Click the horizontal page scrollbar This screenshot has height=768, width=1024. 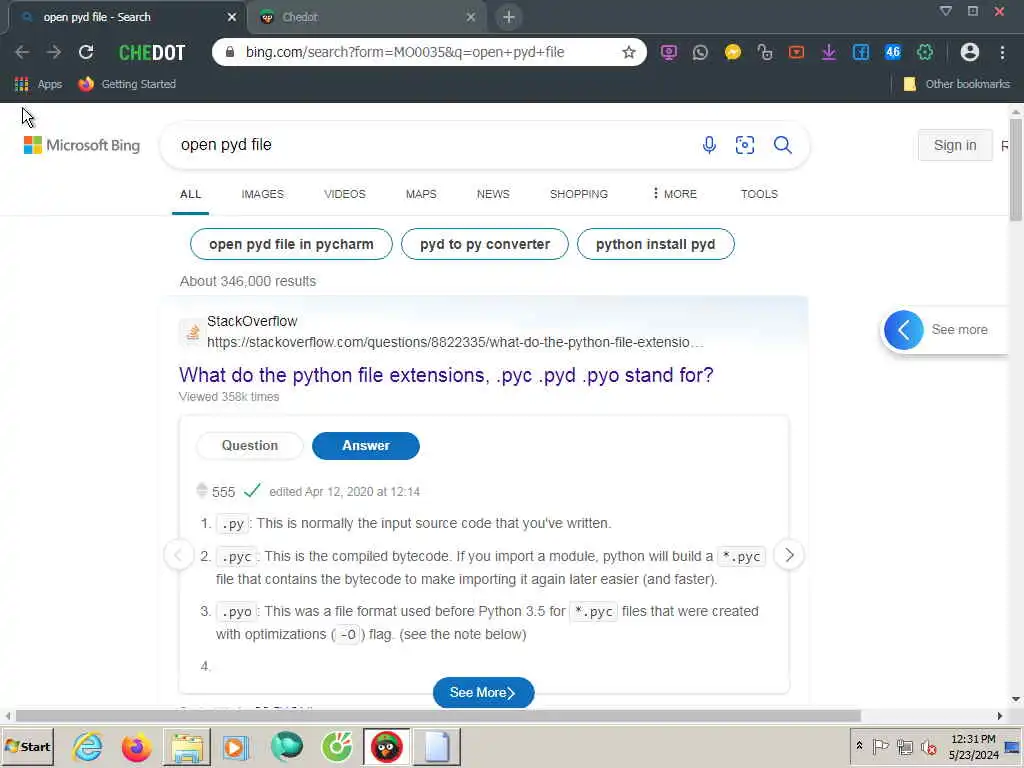pos(438,716)
